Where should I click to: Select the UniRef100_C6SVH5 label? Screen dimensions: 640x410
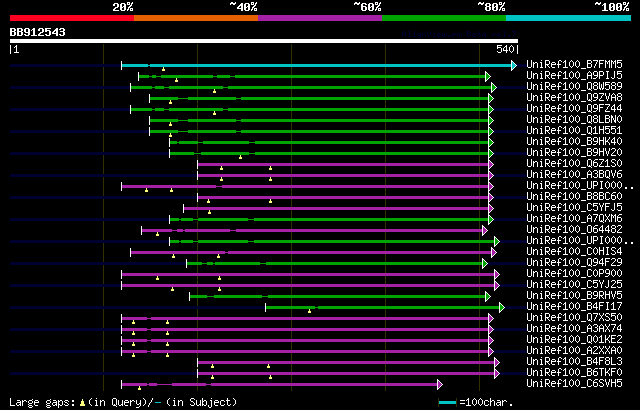point(574,384)
